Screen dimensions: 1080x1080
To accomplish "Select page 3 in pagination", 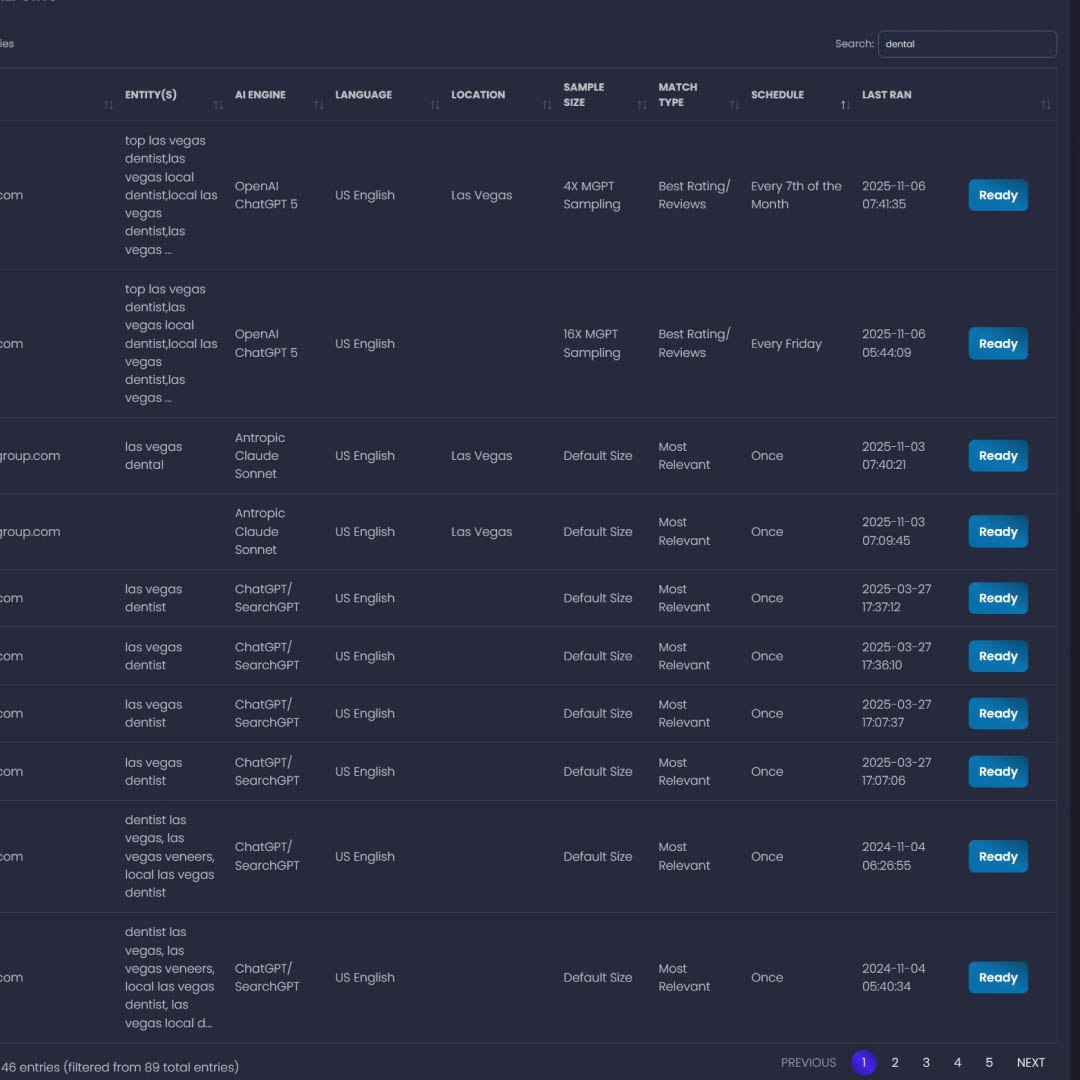I will [x=926, y=1063].
